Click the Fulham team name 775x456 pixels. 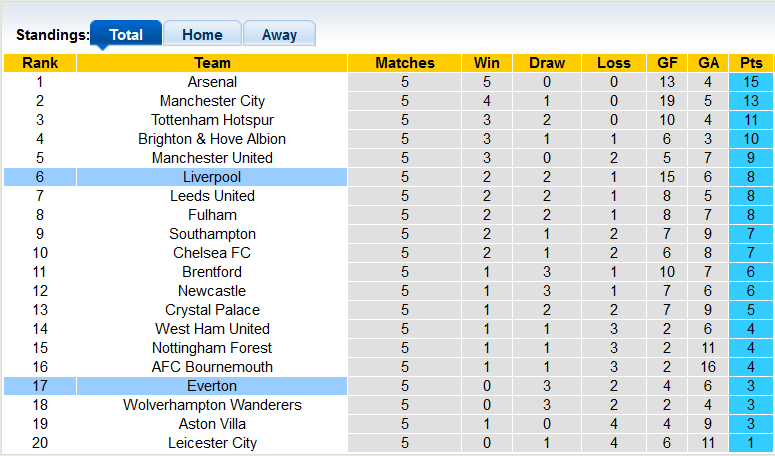click(212, 215)
